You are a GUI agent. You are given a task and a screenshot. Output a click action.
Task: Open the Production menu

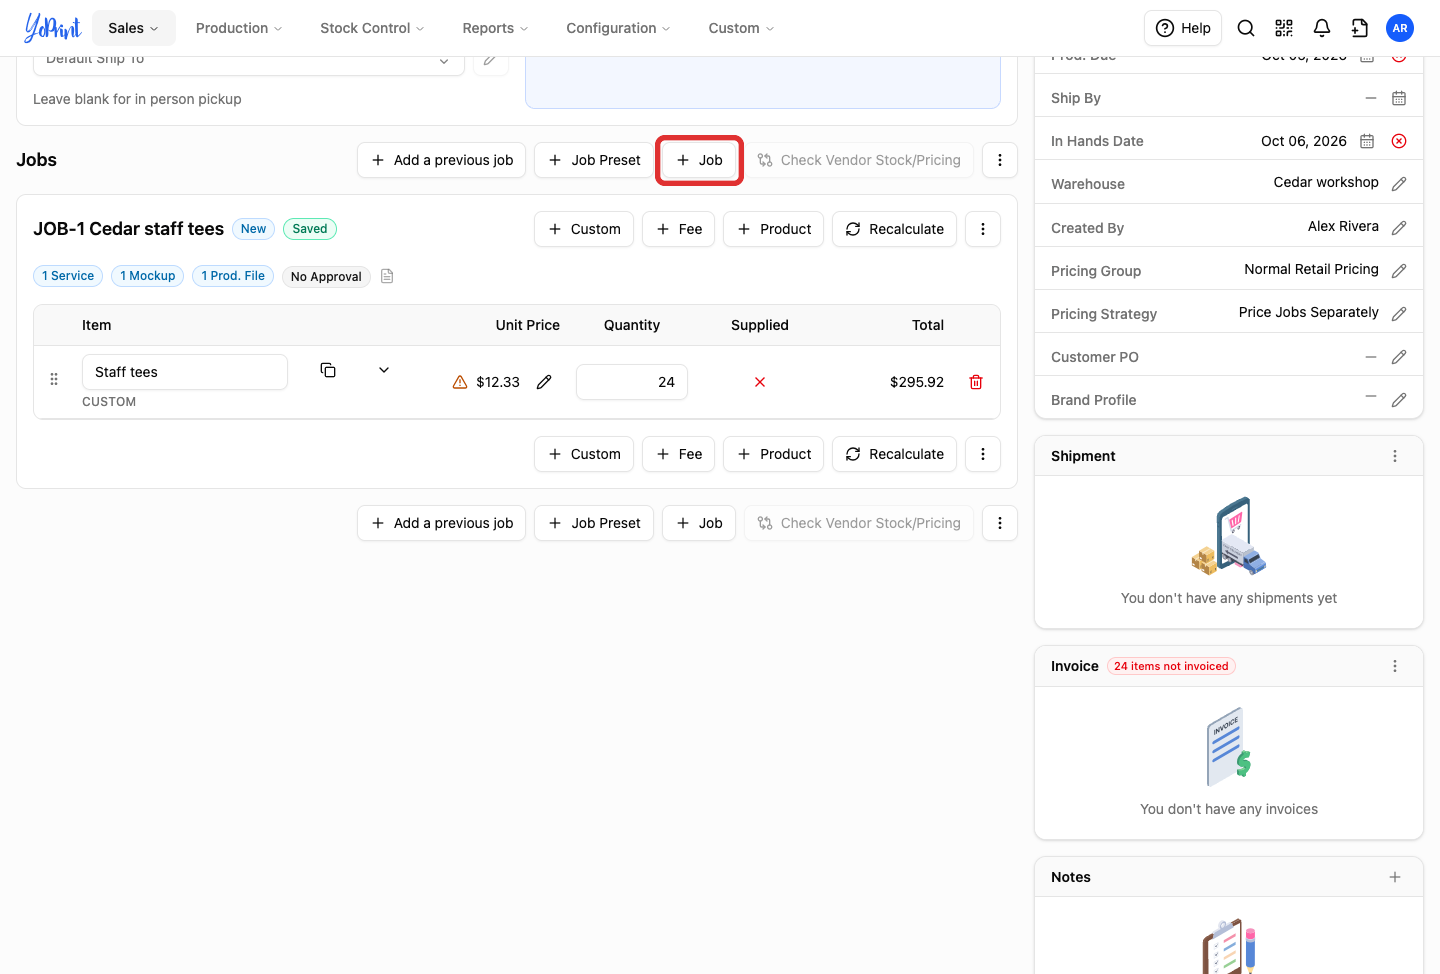click(239, 28)
